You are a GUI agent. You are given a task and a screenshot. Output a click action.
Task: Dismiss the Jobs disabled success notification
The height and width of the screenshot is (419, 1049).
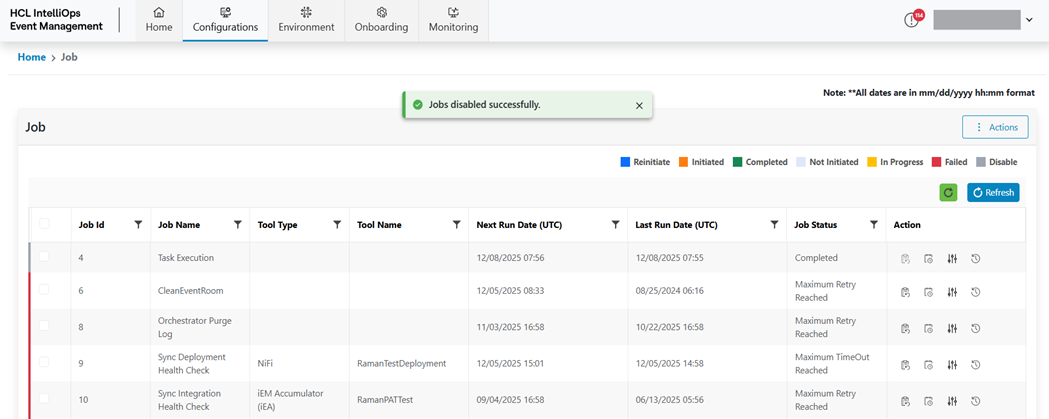pos(639,105)
